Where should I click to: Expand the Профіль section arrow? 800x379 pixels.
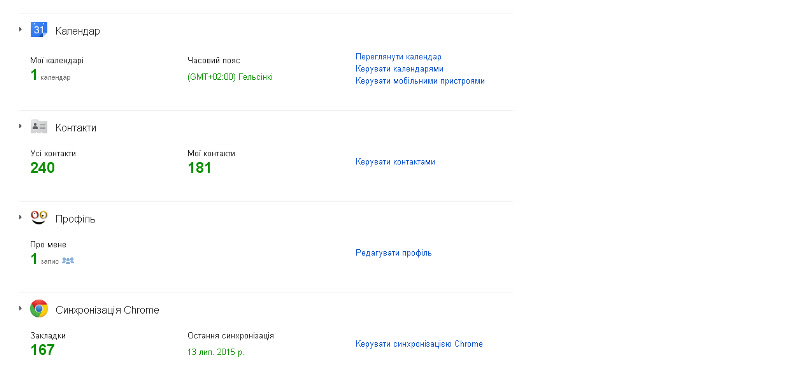click(20, 217)
